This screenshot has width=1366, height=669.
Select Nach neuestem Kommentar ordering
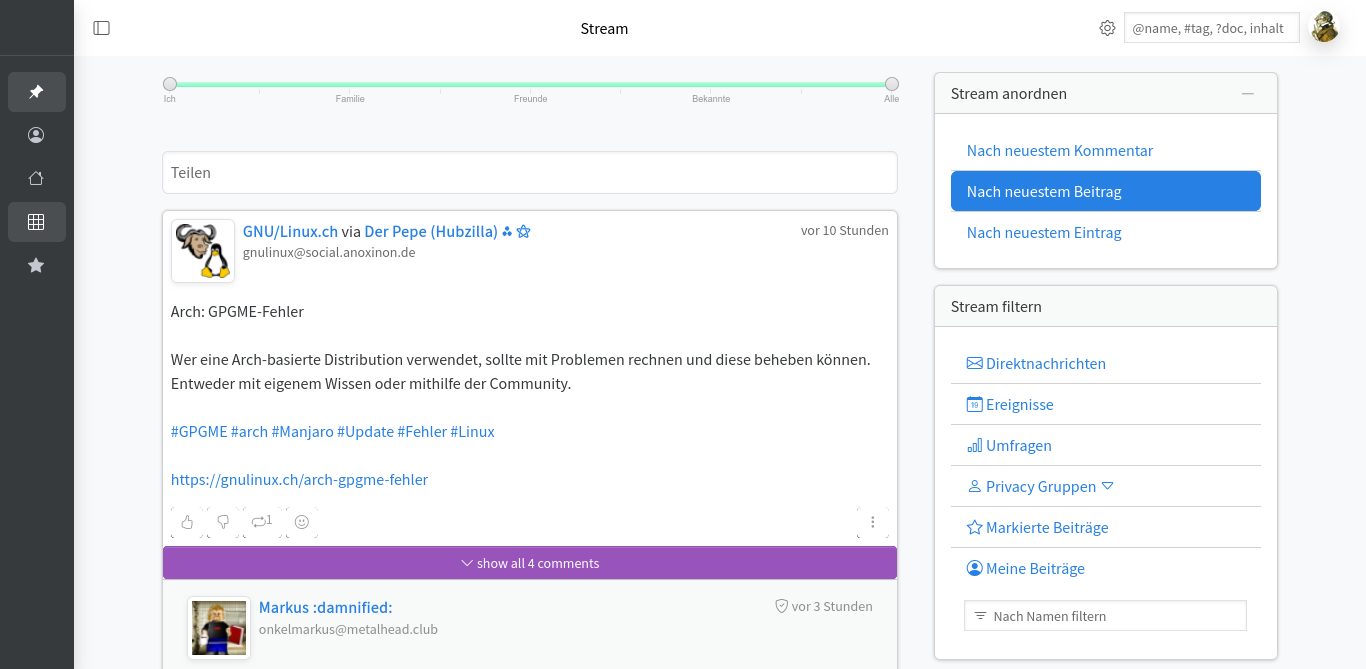(1060, 151)
